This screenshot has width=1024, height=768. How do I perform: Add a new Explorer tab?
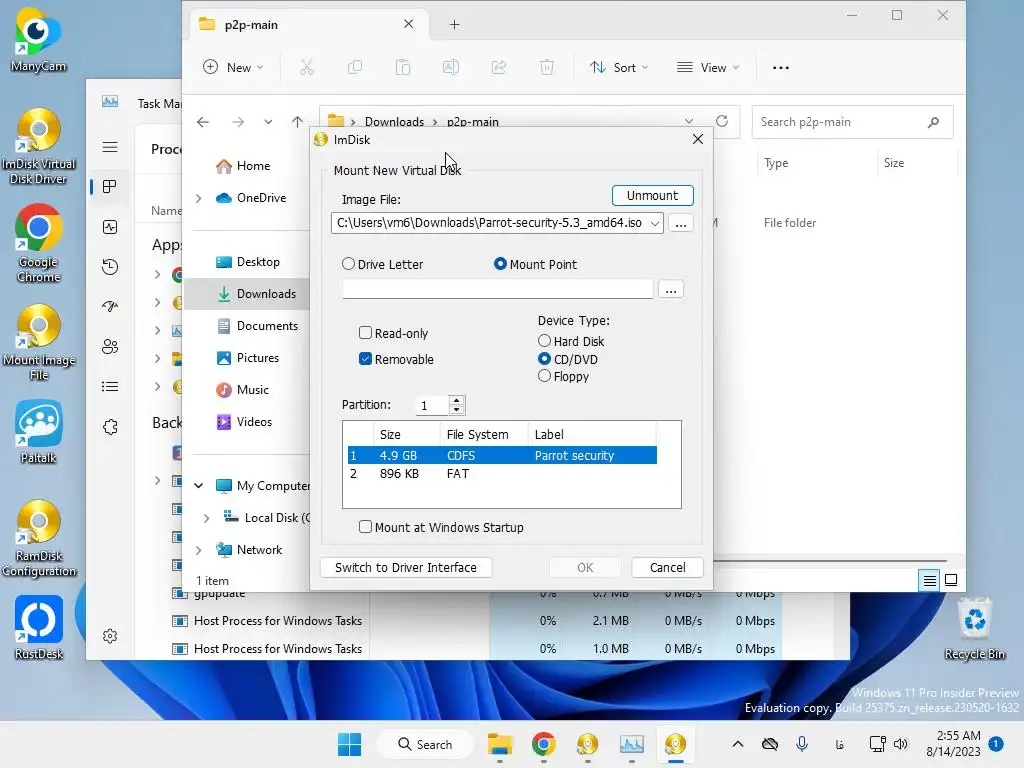[455, 25]
